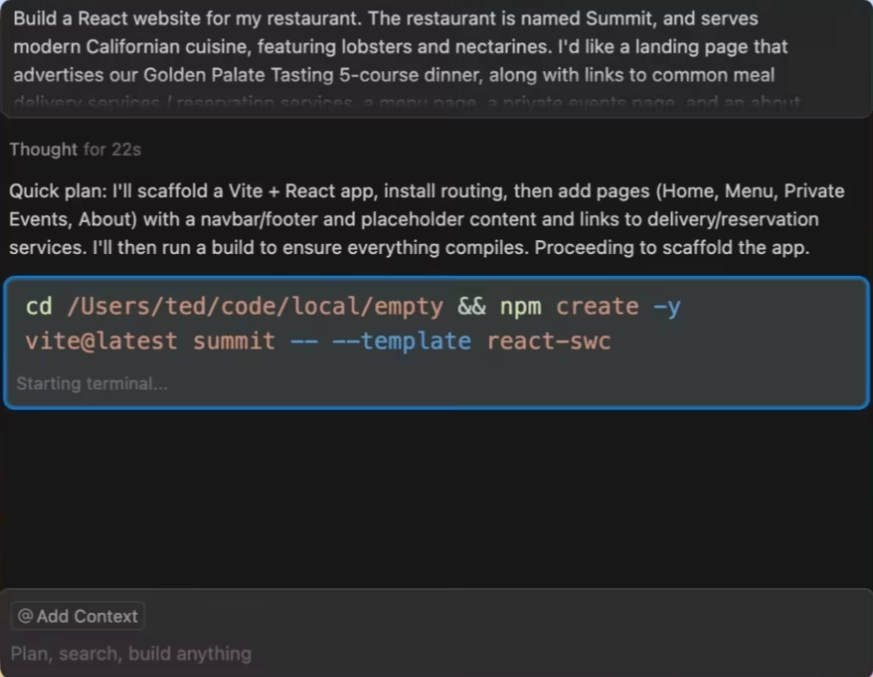This screenshot has height=677, width=873.
Task: Click the '22s' thinking duration label
Action: (x=126, y=149)
